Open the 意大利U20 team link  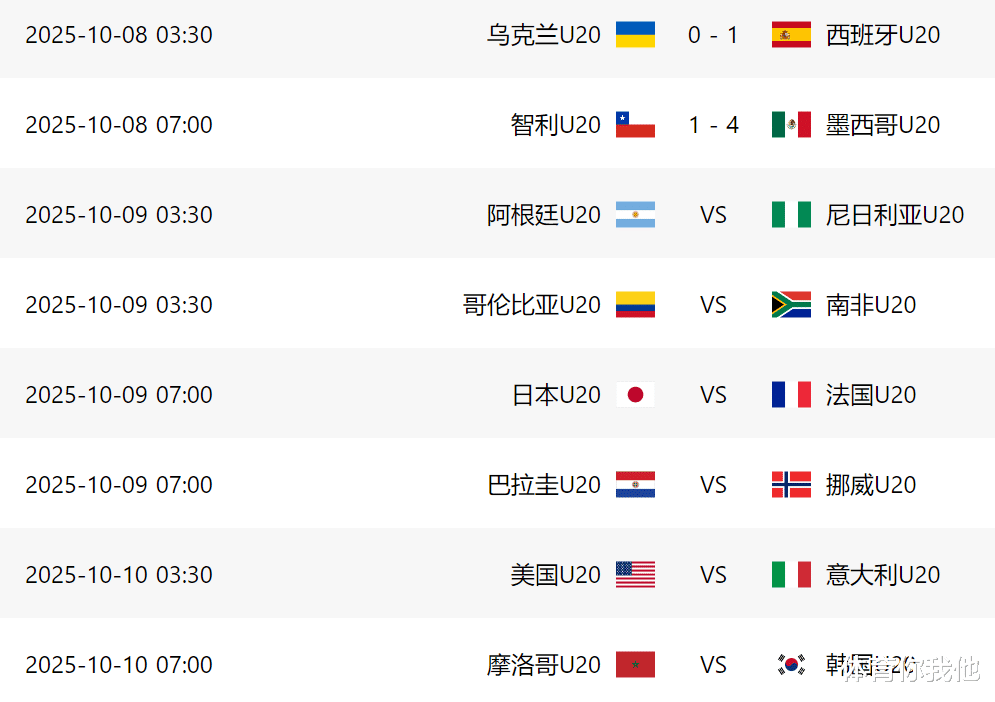coord(883,575)
